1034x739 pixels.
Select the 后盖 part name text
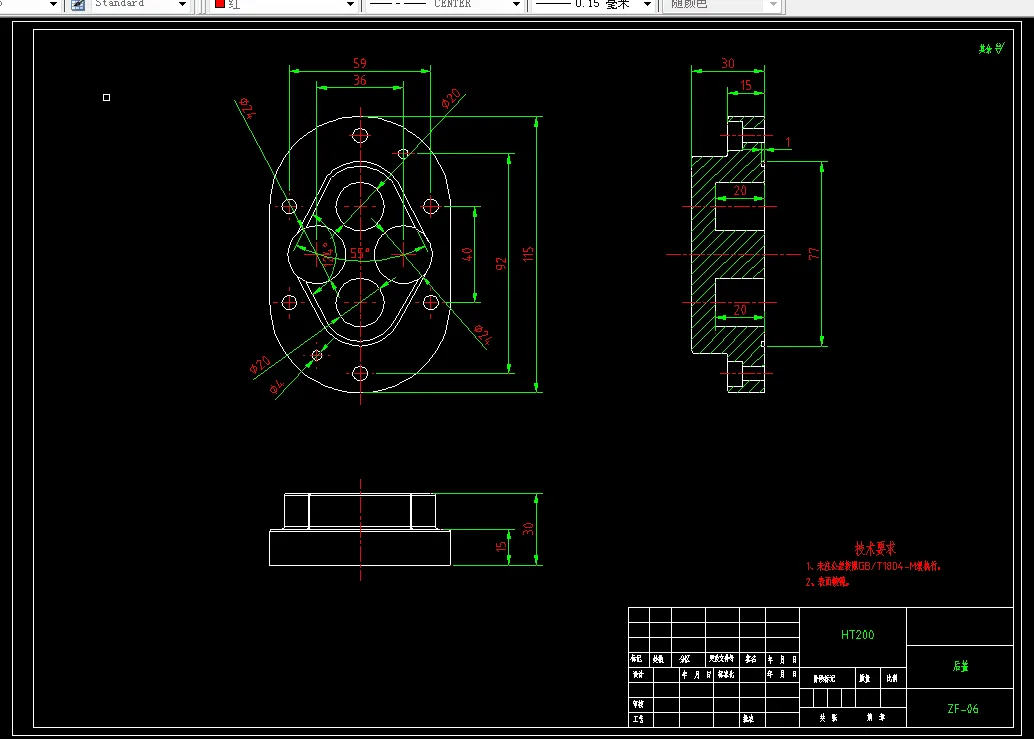coord(961,666)
